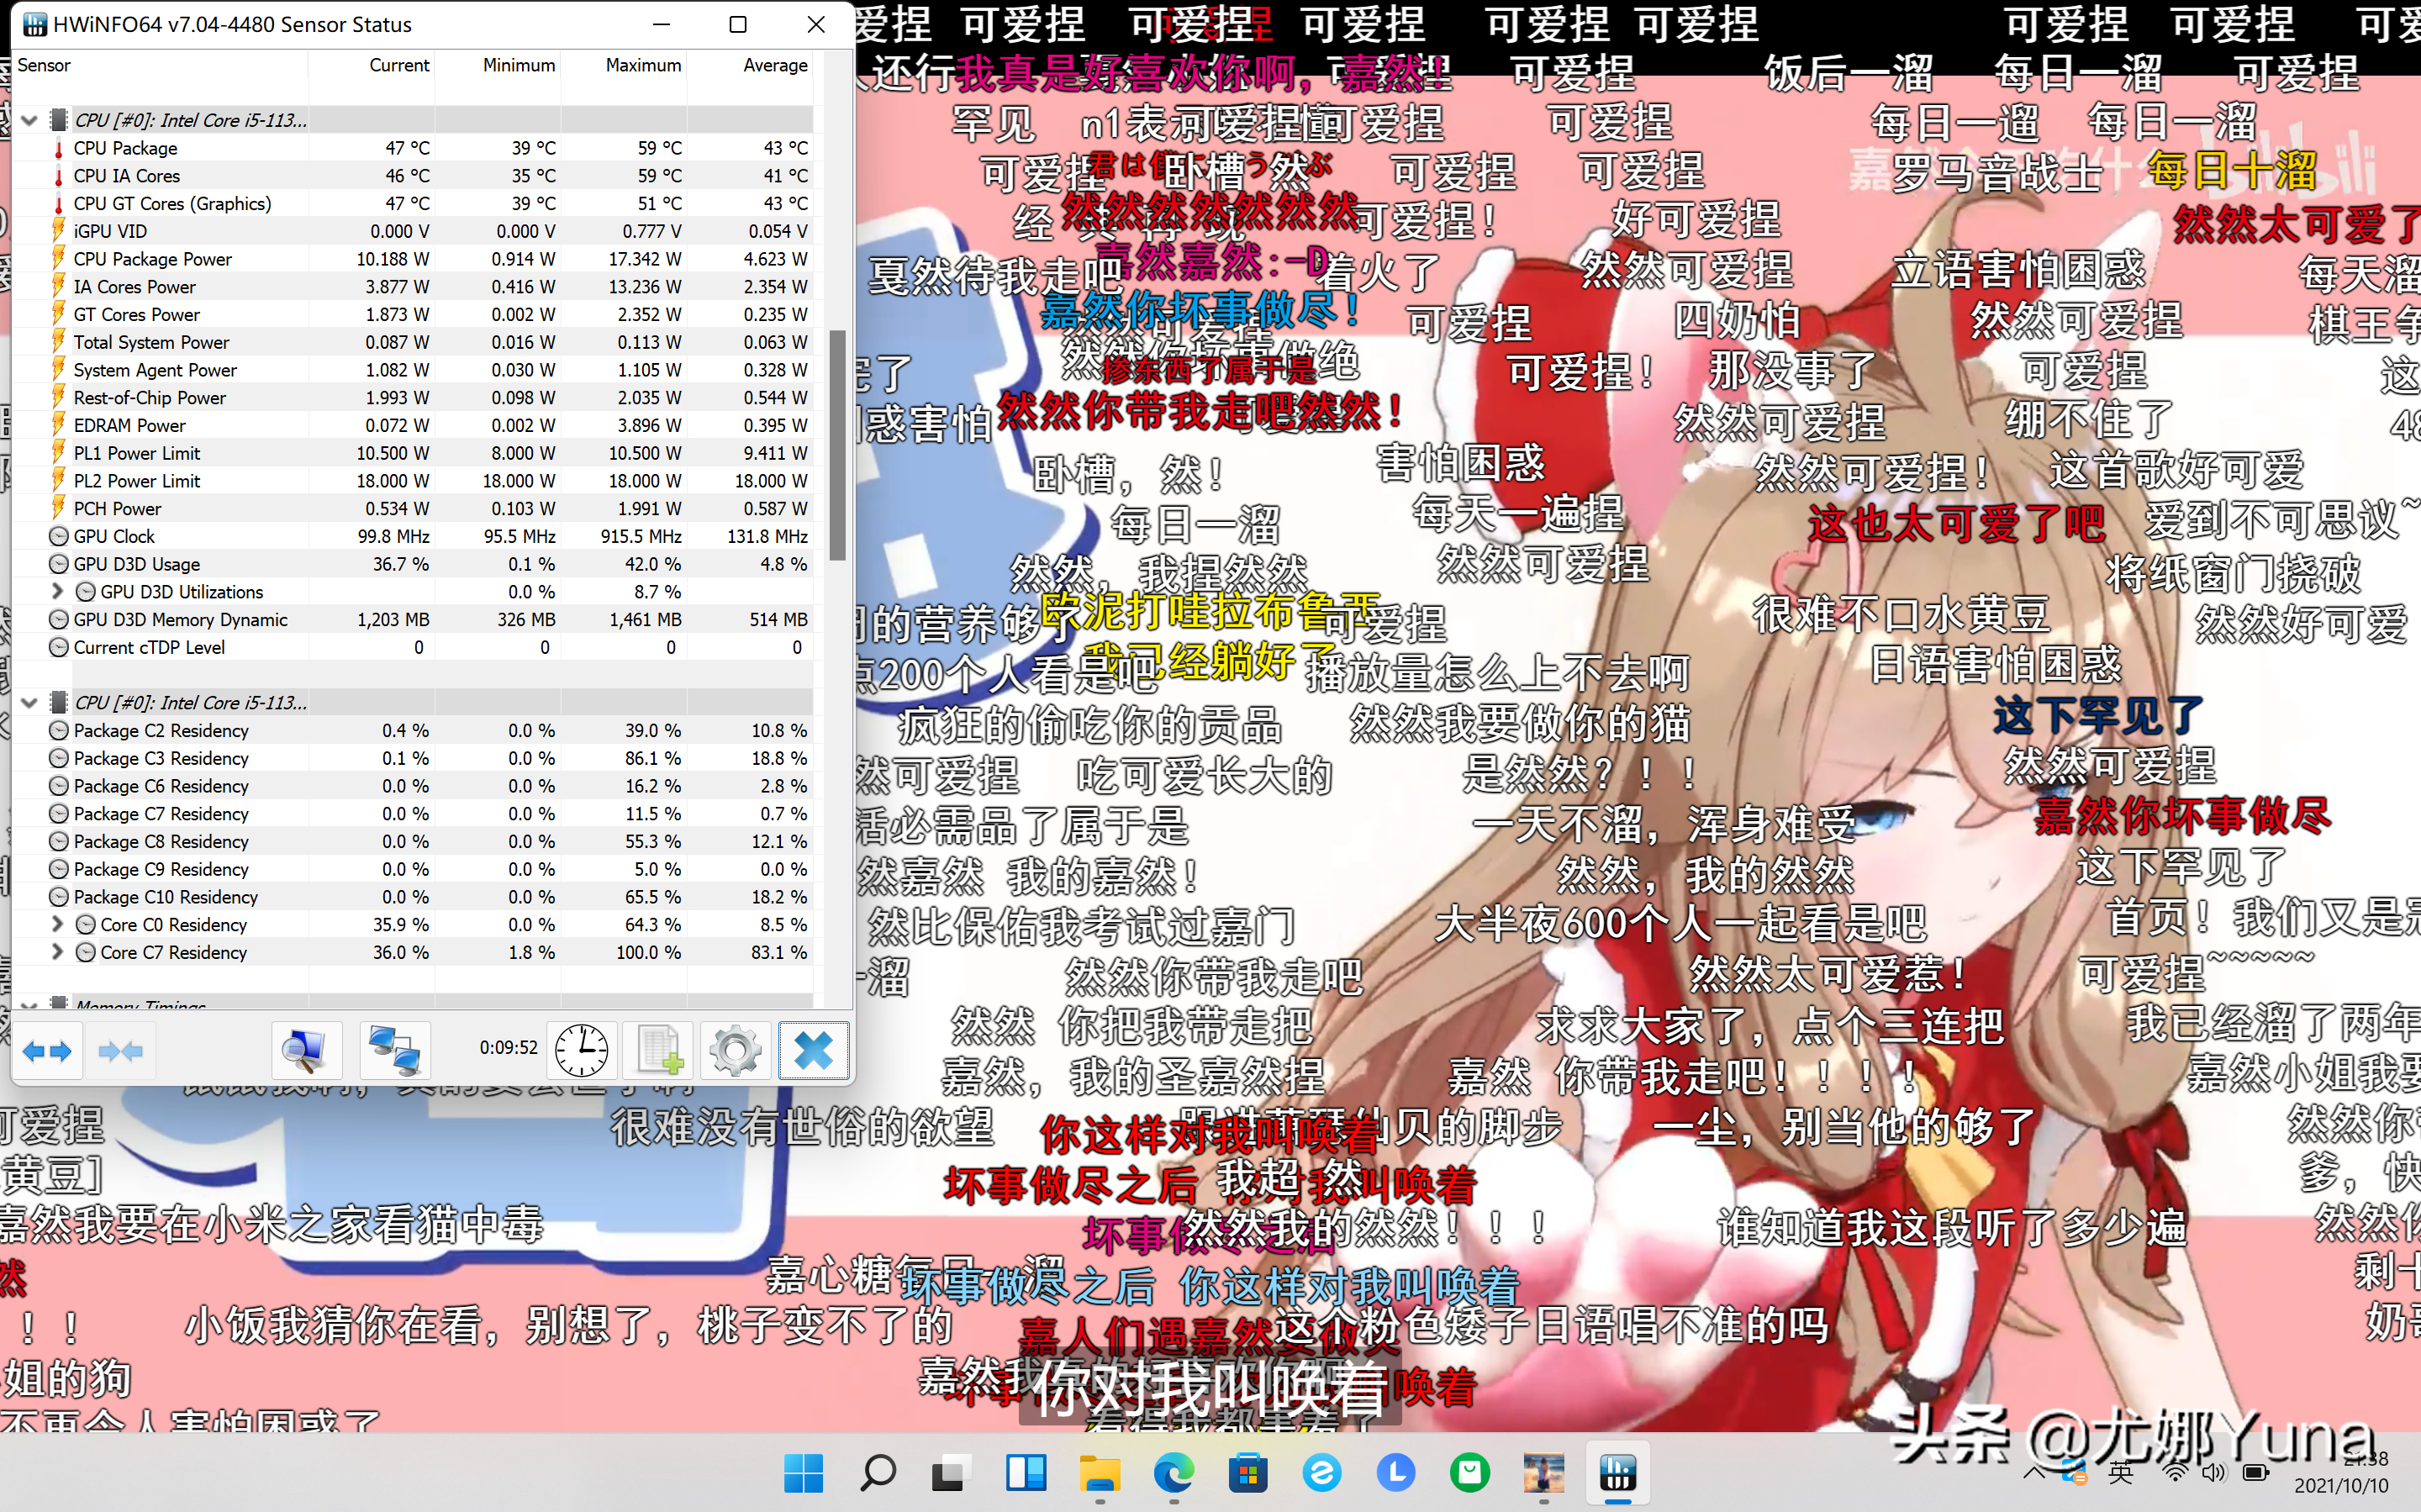Collapse the second CPU [#0] residency group
Image resolution: width=2421 pixels, height=1512 pixels.
pos(29,703)
